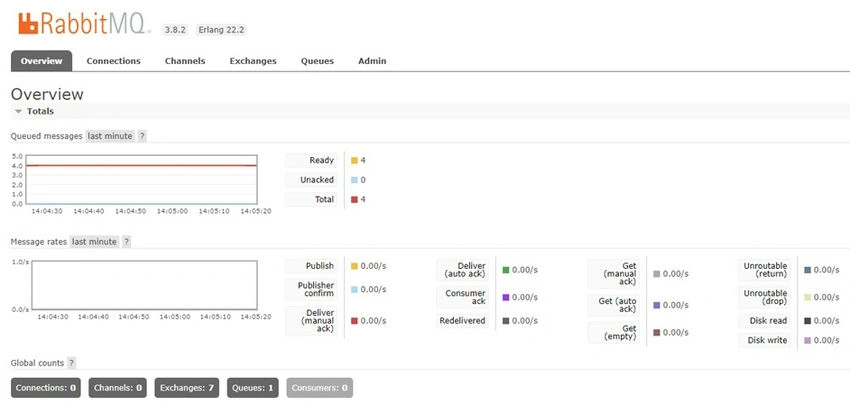Click the Message rates chart
Image resolution: width=850 pixels, height=405 pixels.
(x=144, y=285)
